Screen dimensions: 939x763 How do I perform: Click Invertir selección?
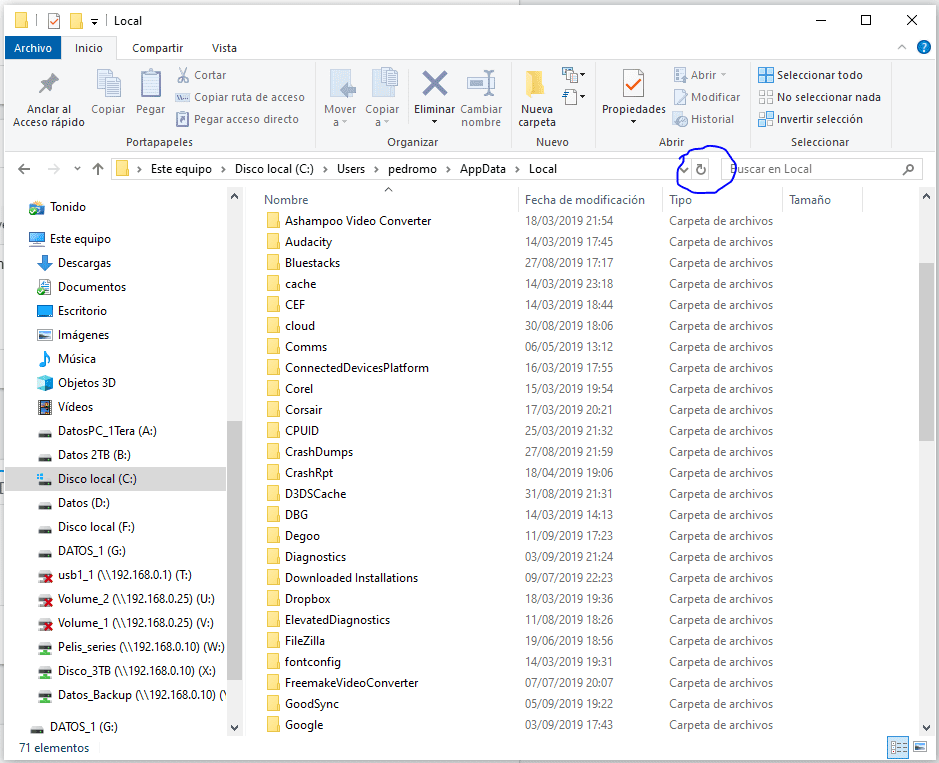pyautogui.click(x=810, y=119)
